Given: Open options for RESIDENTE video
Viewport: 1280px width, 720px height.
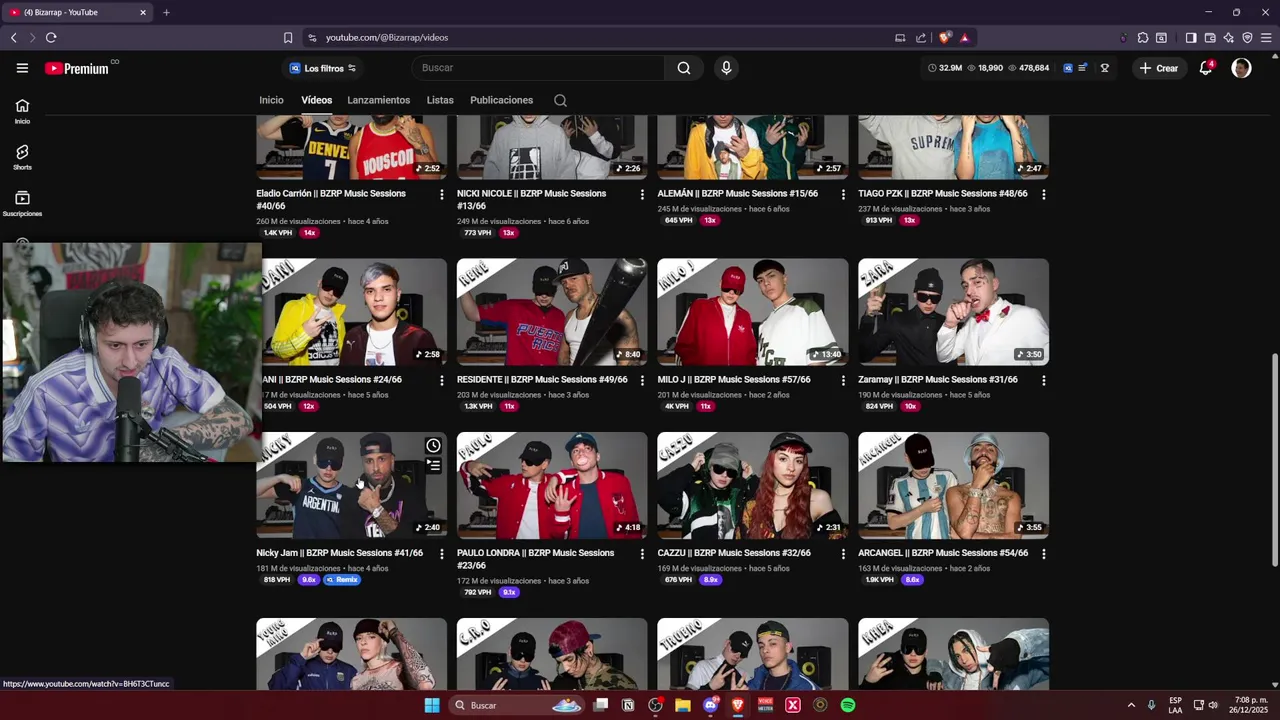Looking at the screenshot, I should tap(642, 380).
